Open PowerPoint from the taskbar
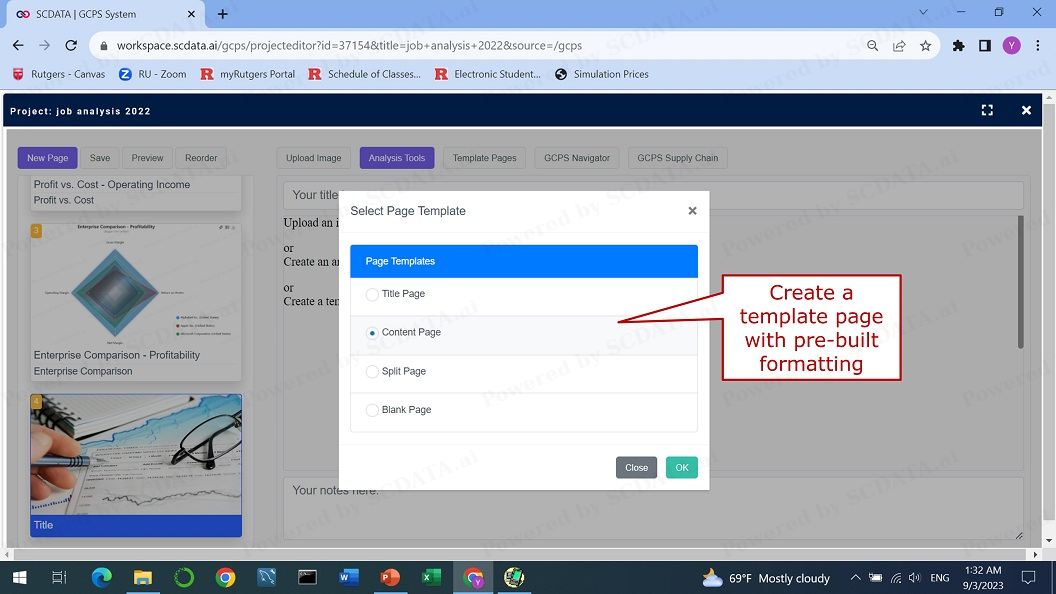 coord(389,577)
